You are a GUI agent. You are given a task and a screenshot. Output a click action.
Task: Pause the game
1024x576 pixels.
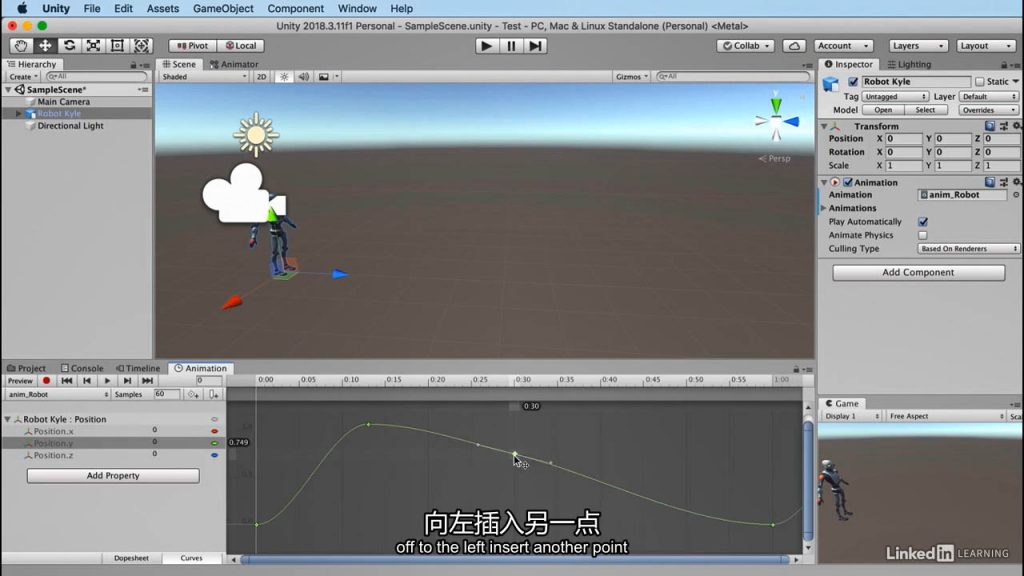[x=511, y=46]
